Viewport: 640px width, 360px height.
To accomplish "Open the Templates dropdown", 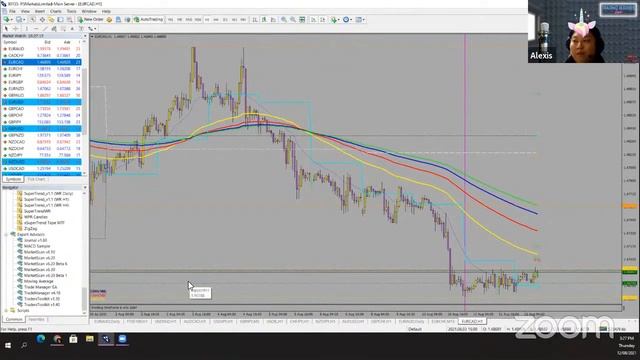I will coord(360,19).
